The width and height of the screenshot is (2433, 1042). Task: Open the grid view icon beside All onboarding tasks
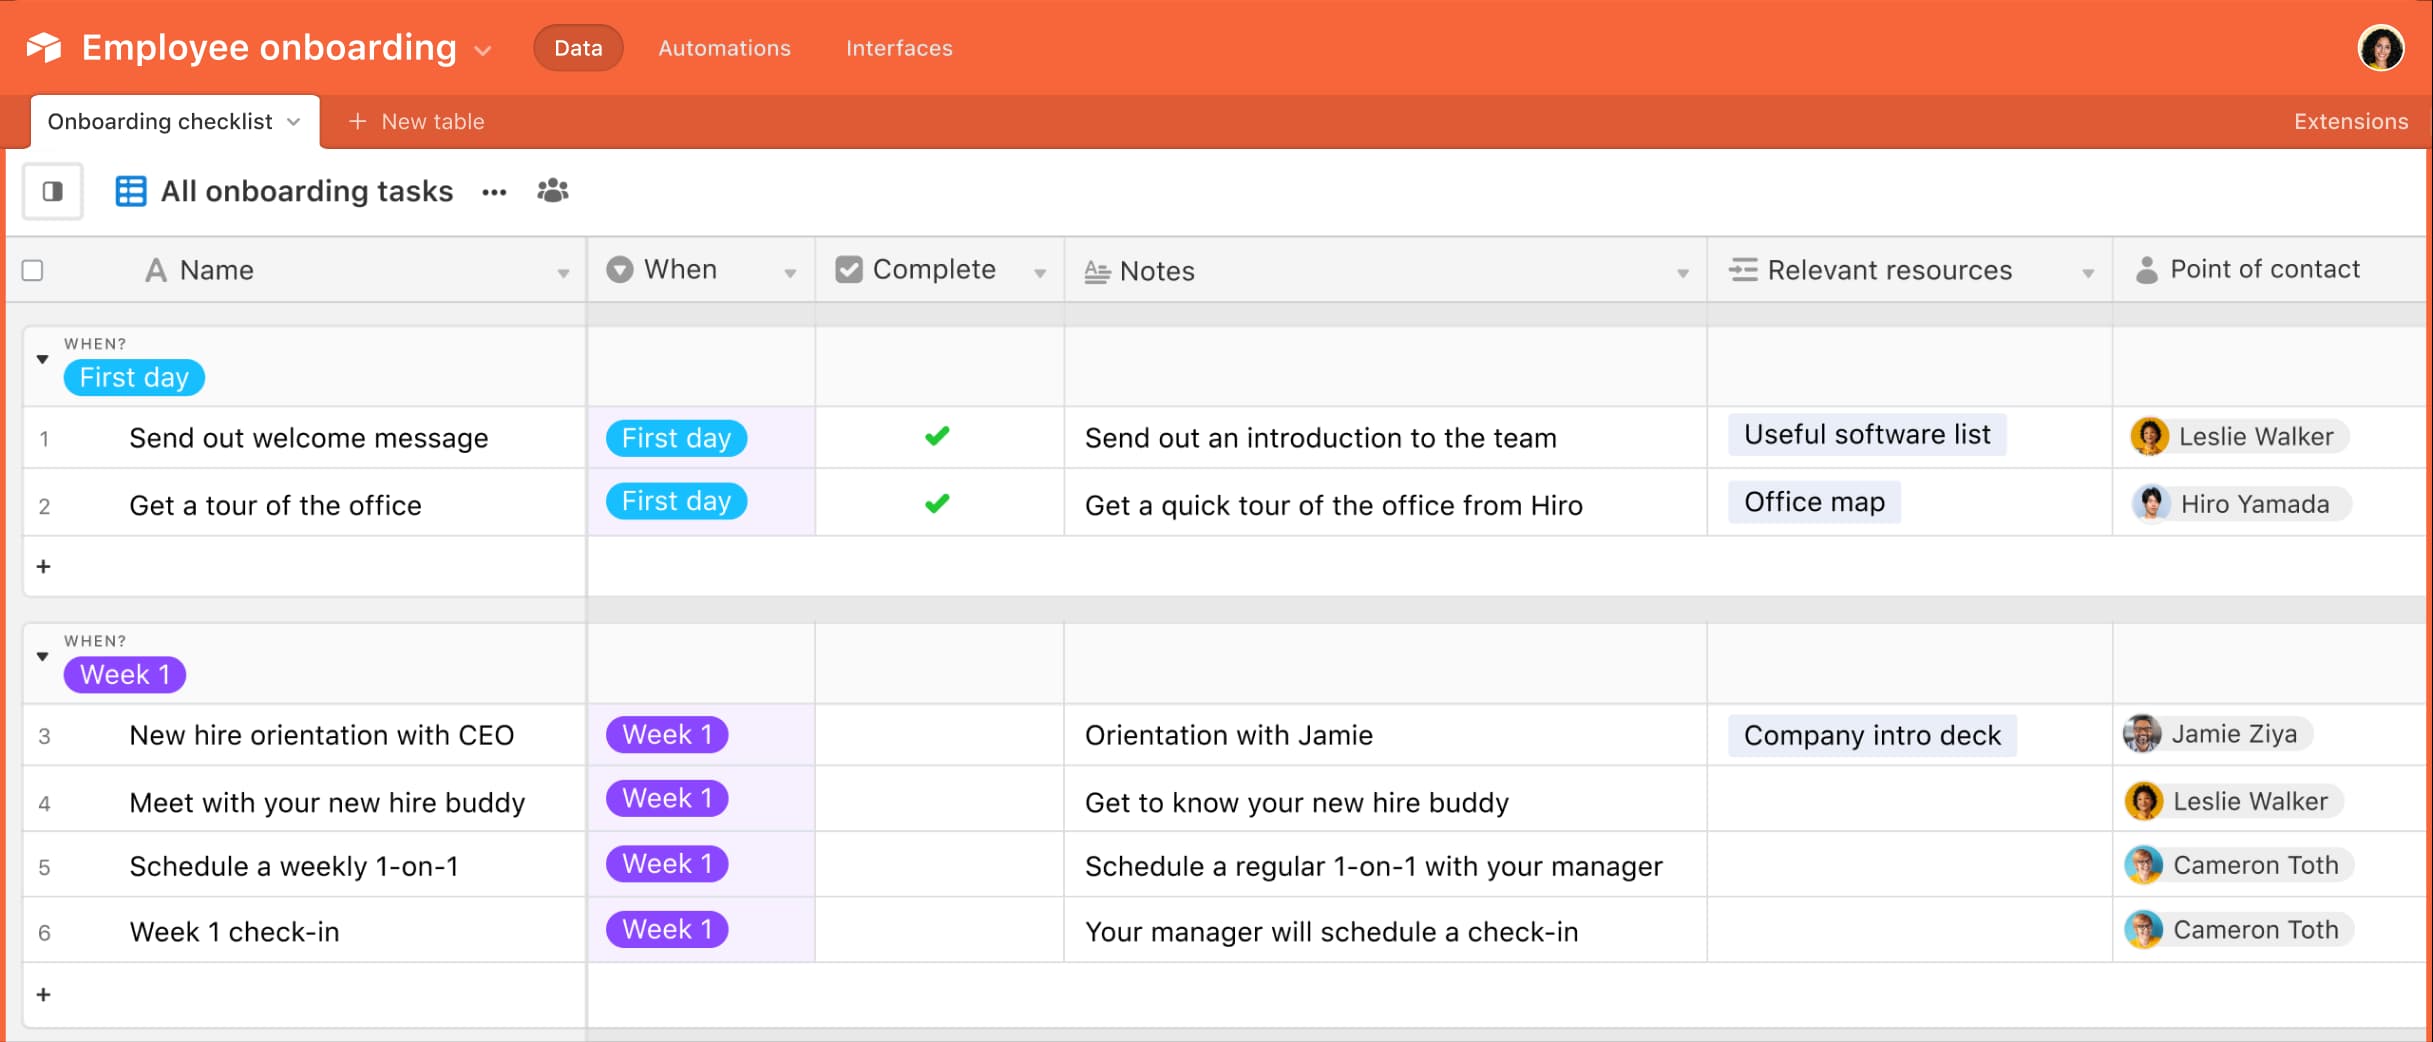(131, 191)
